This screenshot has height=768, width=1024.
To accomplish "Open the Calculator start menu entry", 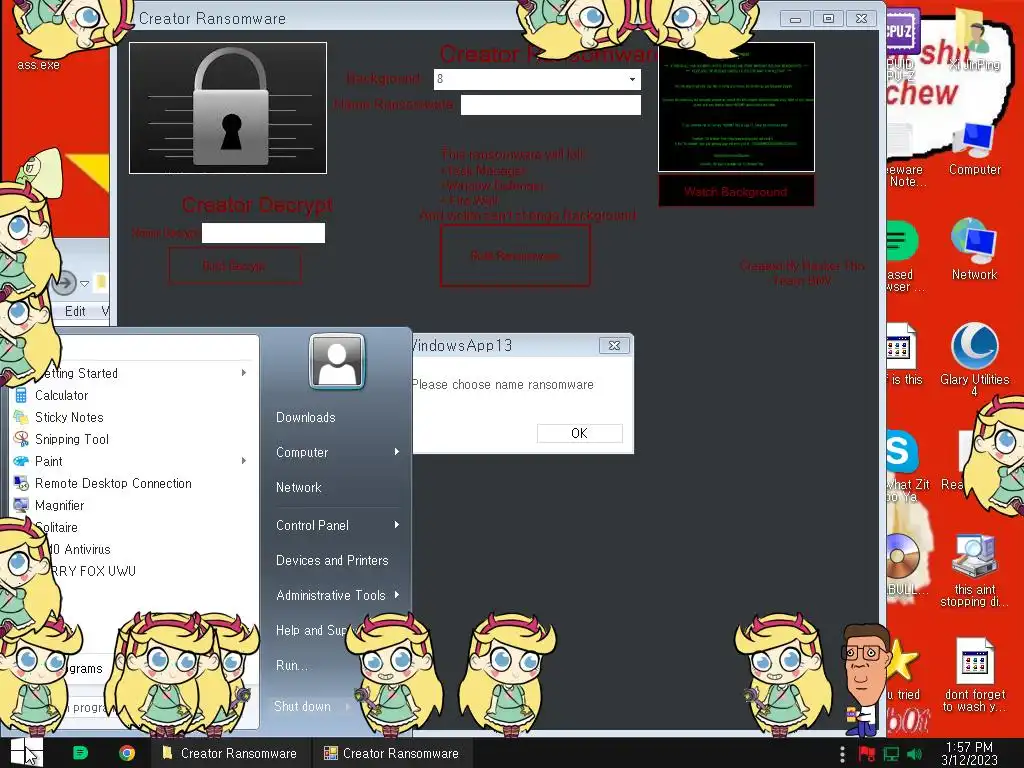I will point(61,395).
